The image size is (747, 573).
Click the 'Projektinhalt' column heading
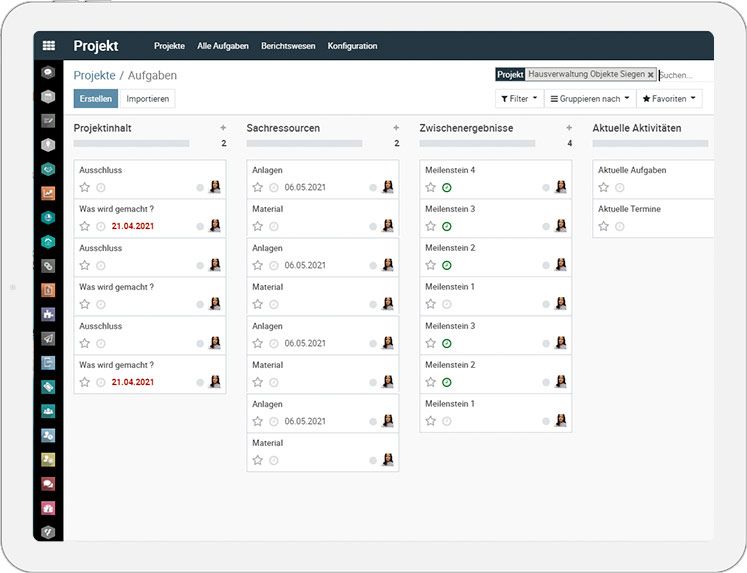(x=102, y=128)
